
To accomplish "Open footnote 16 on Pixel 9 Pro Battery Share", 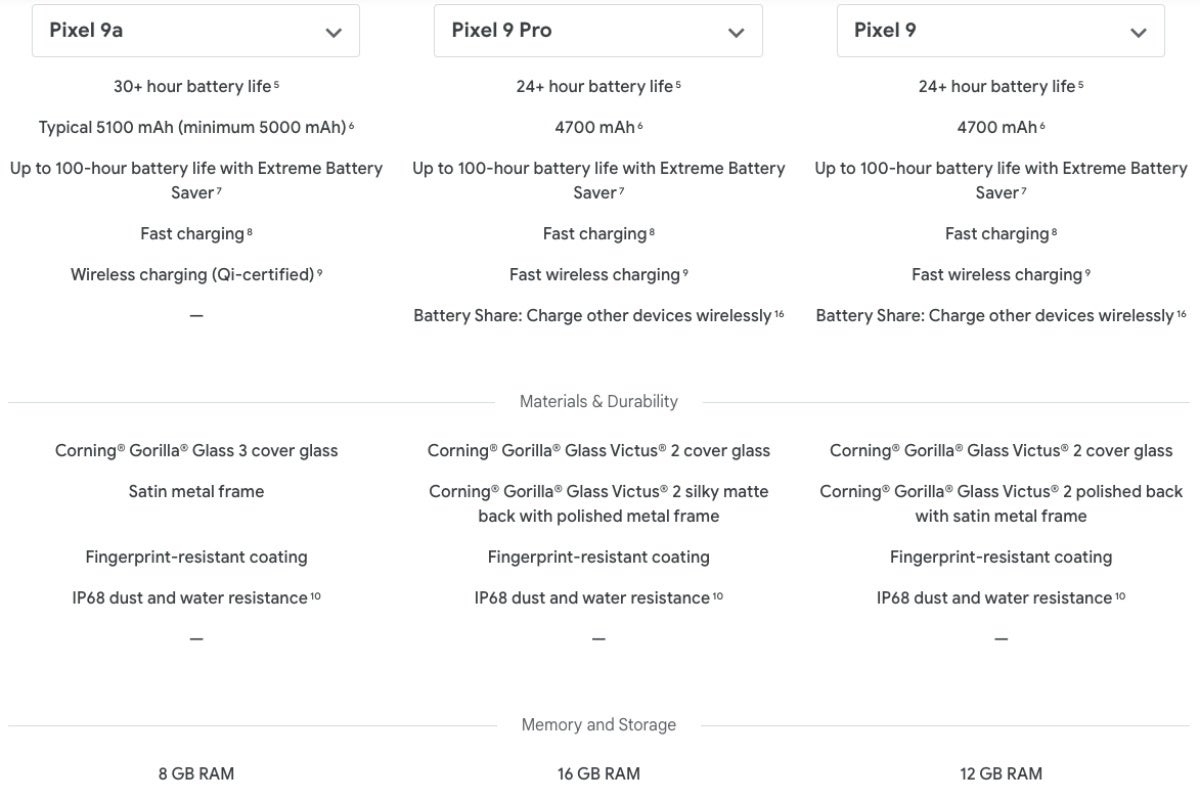I will pyautogui.click(x=779, y=314).
